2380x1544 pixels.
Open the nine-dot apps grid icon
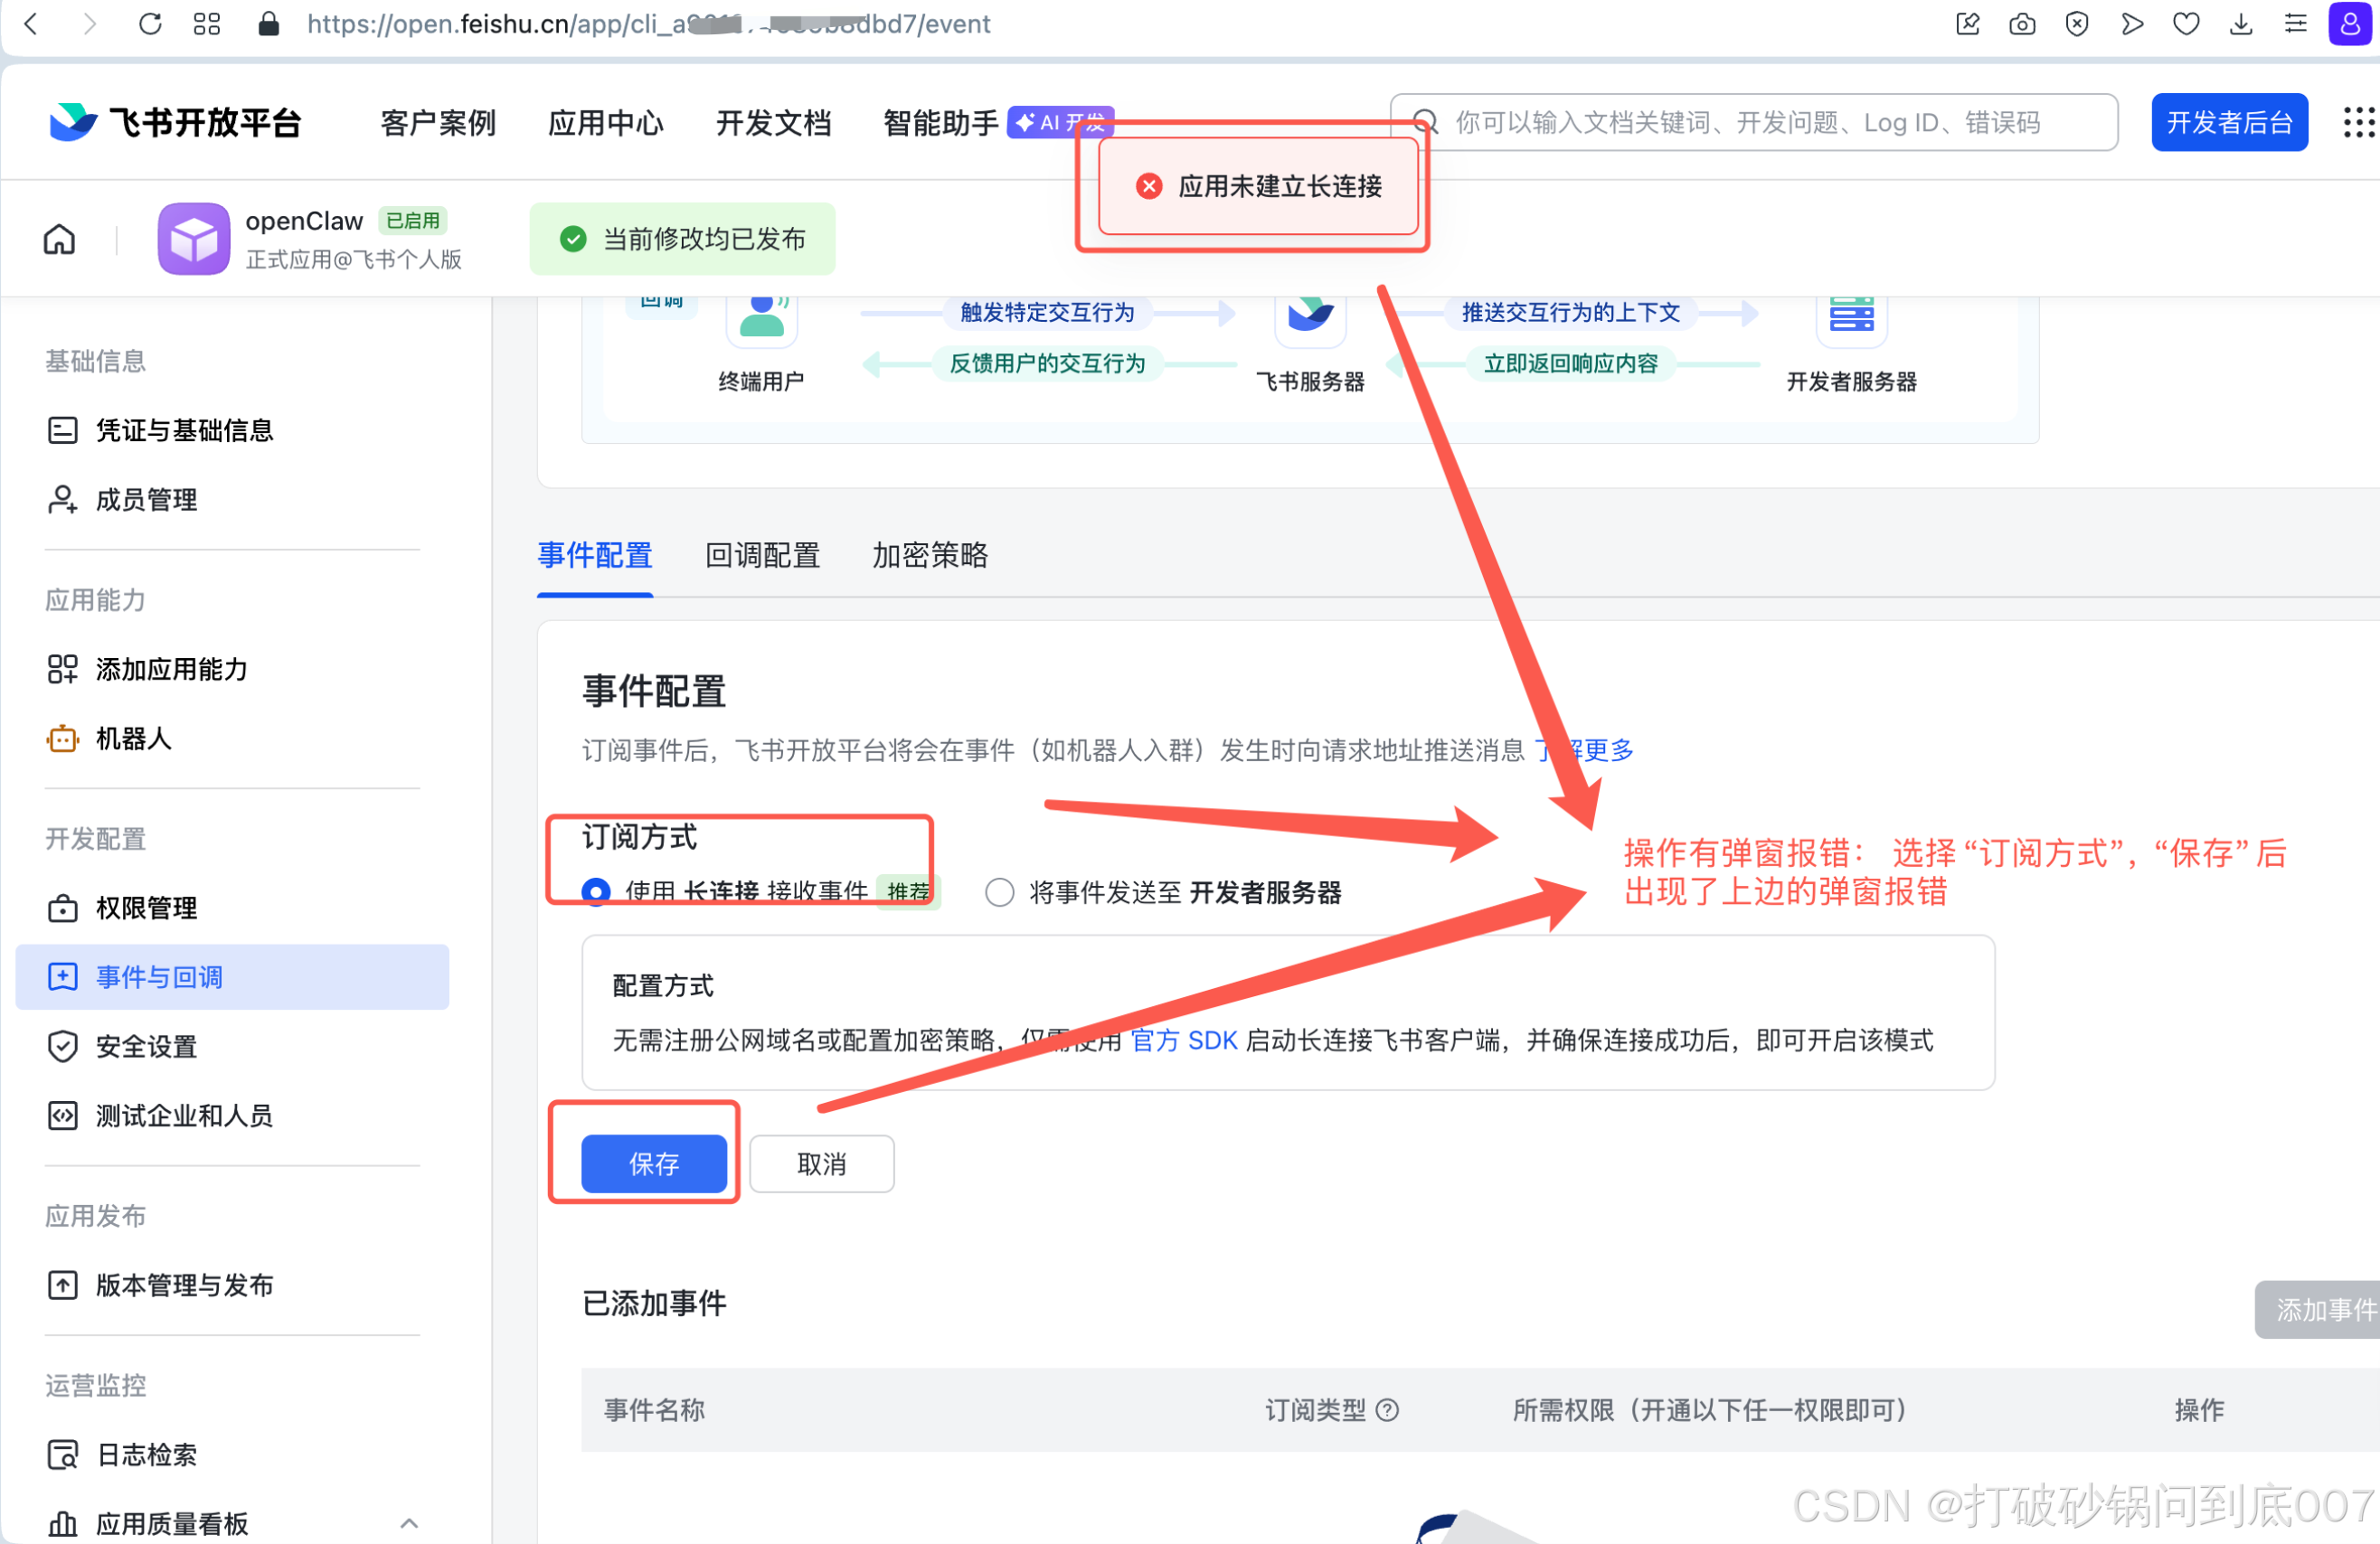pos(2358,122)
